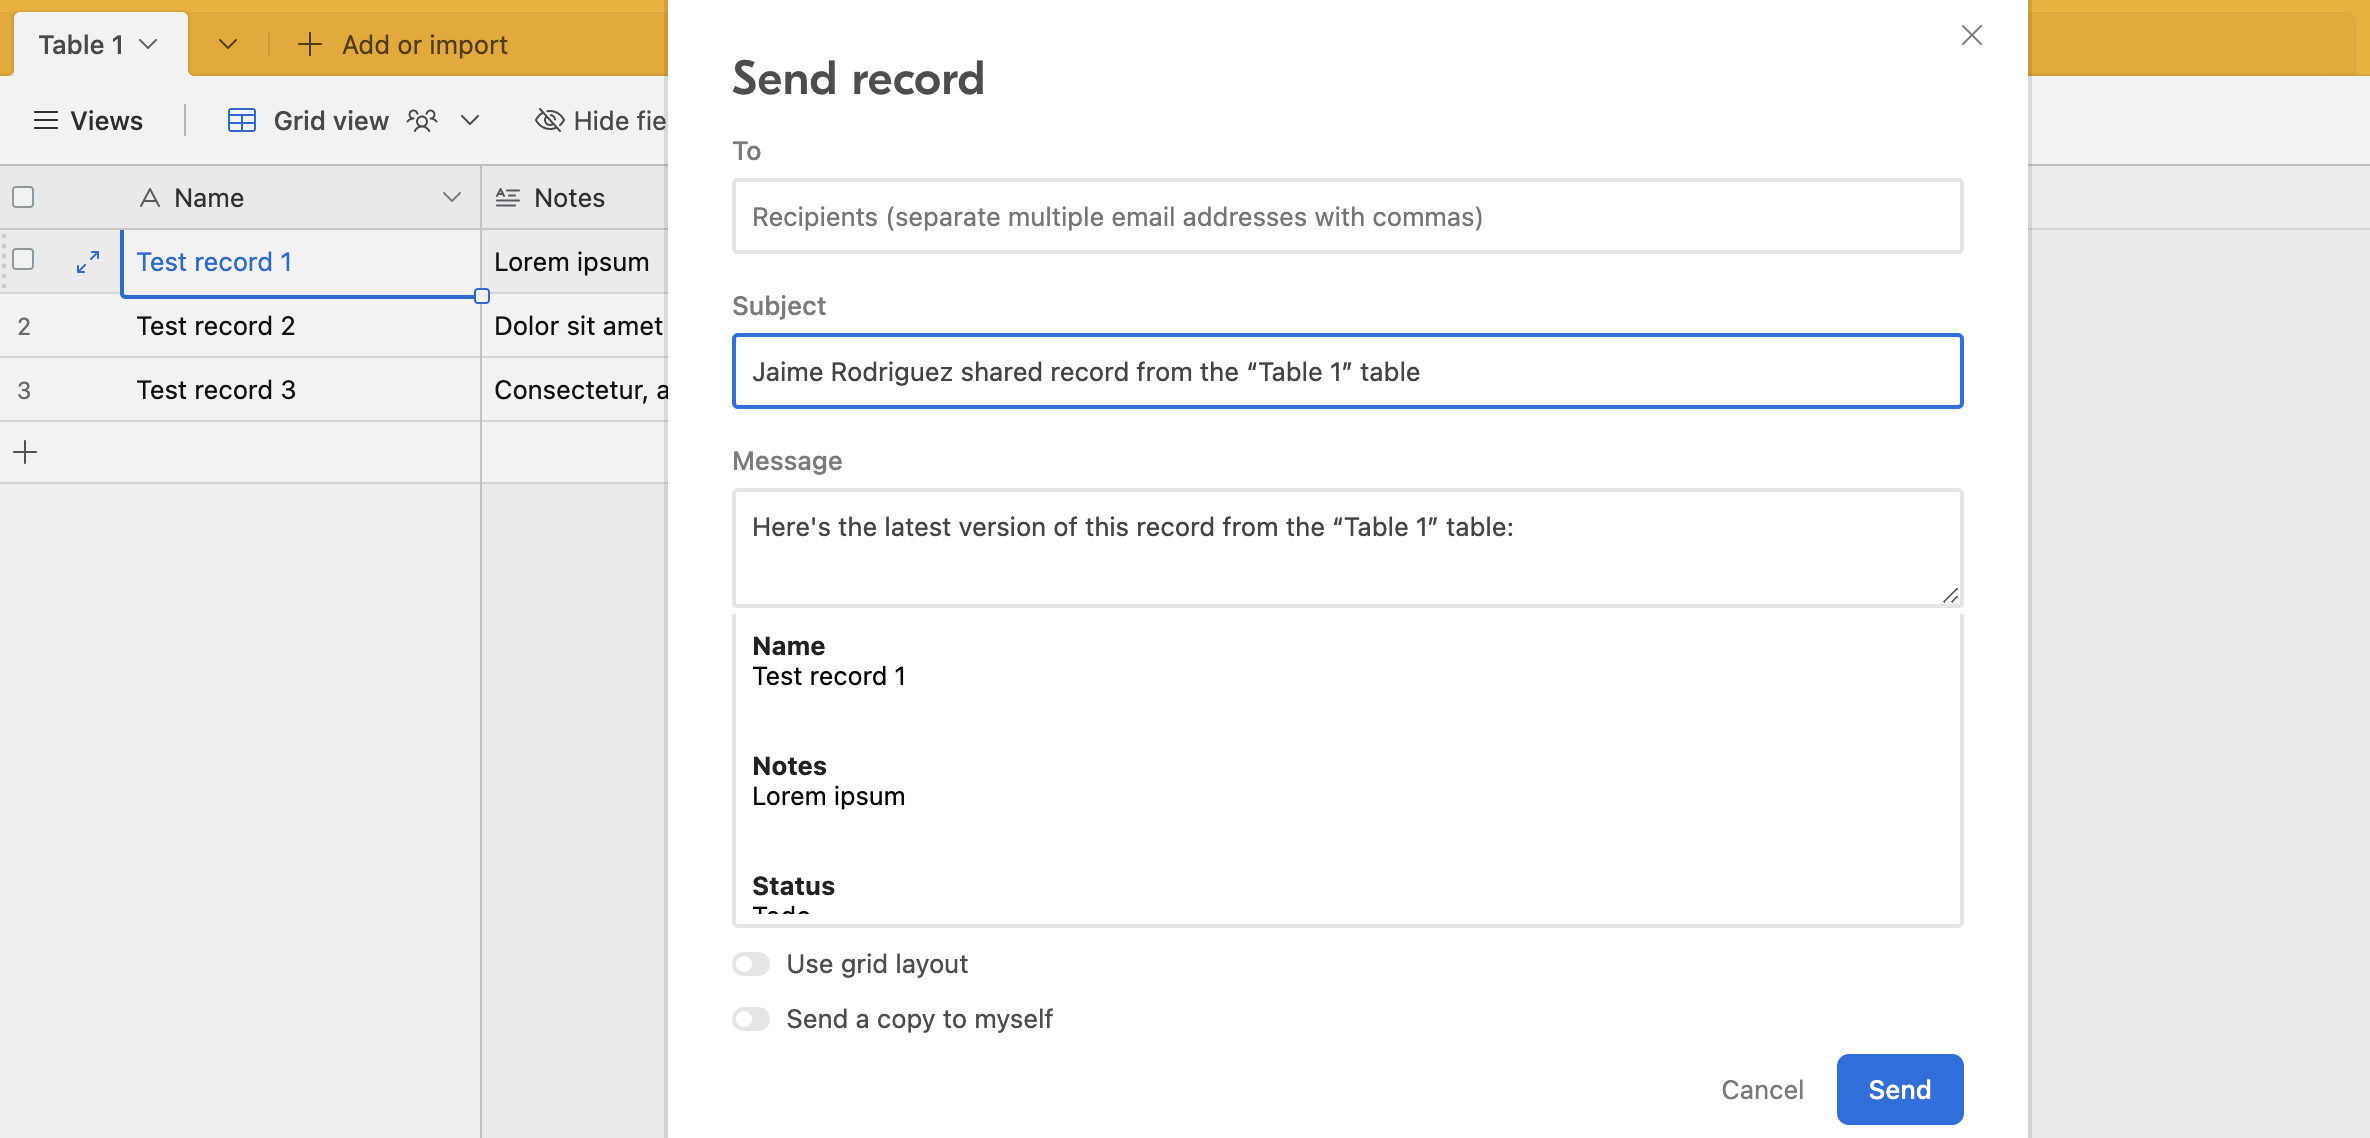Check the checkbox for Test record 1 row
2370x1138 pixels.
[x=23, y=258]
